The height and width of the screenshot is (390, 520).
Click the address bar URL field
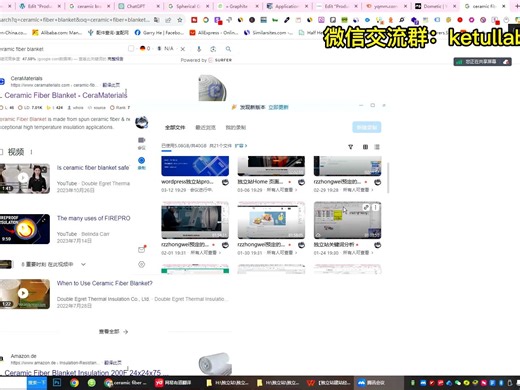point(75,20)
